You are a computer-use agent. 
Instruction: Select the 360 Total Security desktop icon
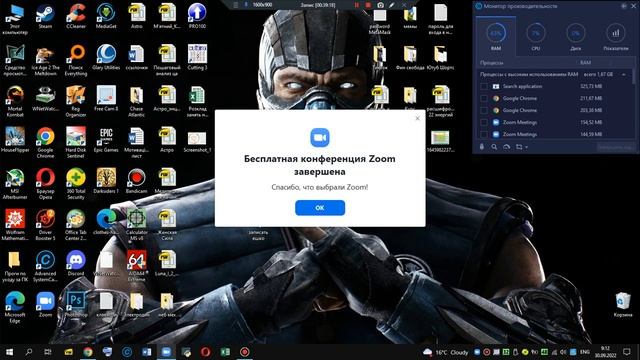[76, 184]
